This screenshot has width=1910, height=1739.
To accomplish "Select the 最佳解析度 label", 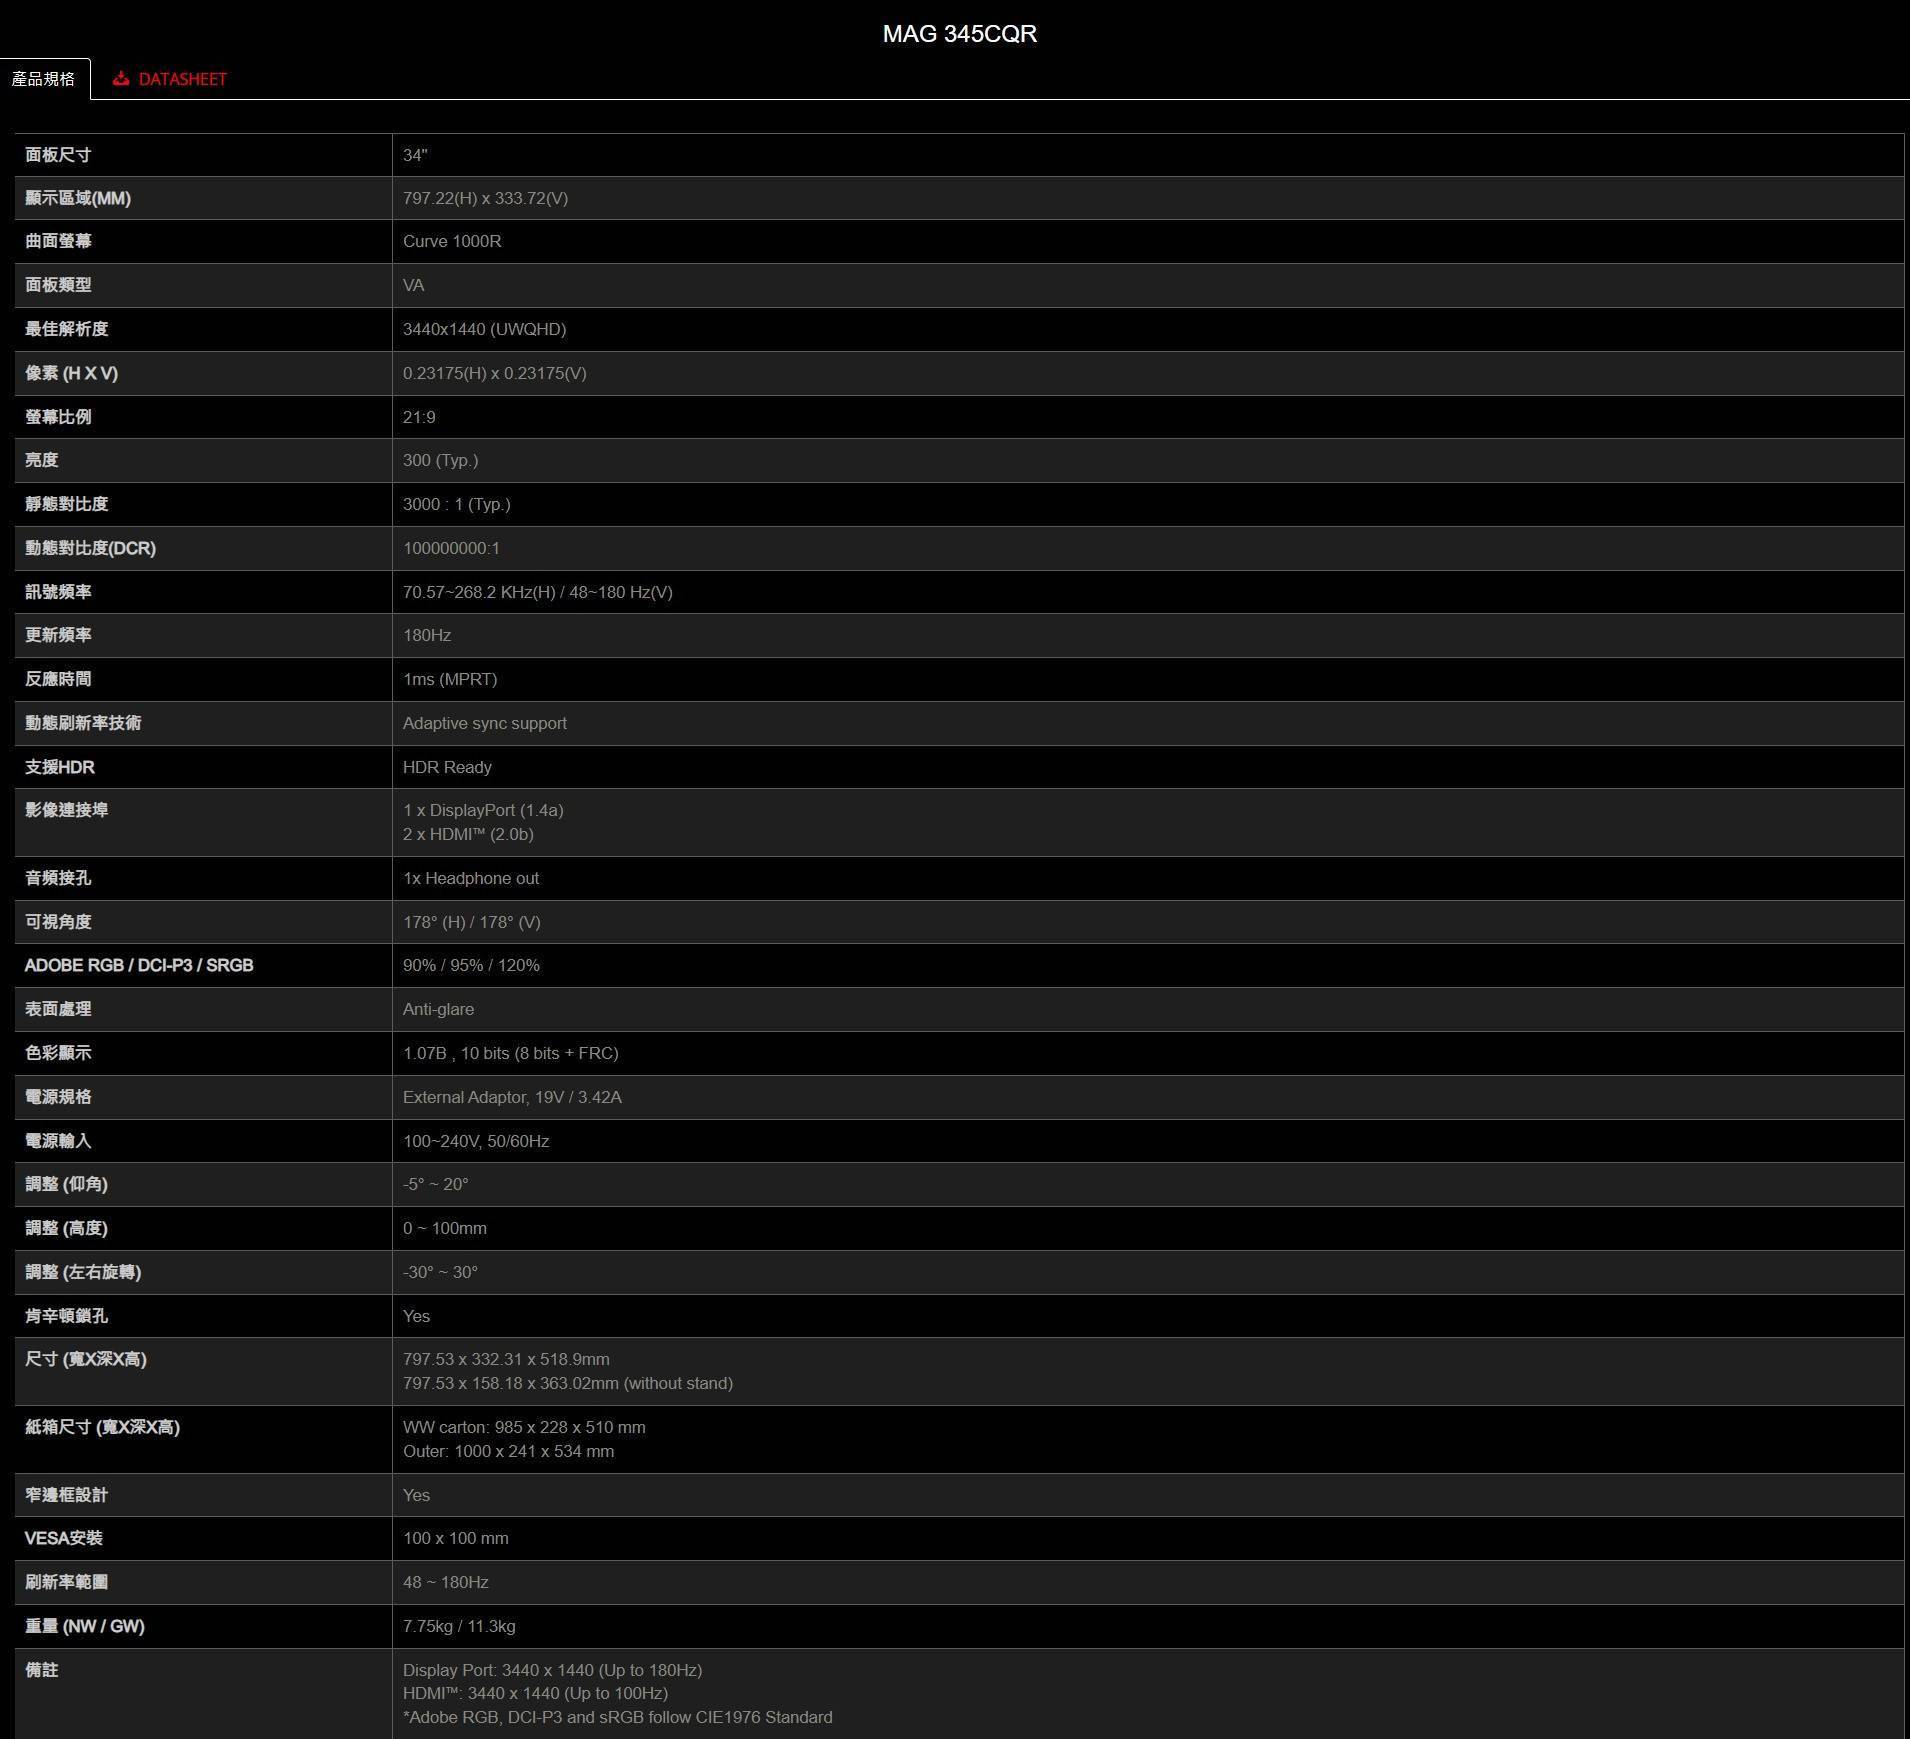I will pos(66,329).
